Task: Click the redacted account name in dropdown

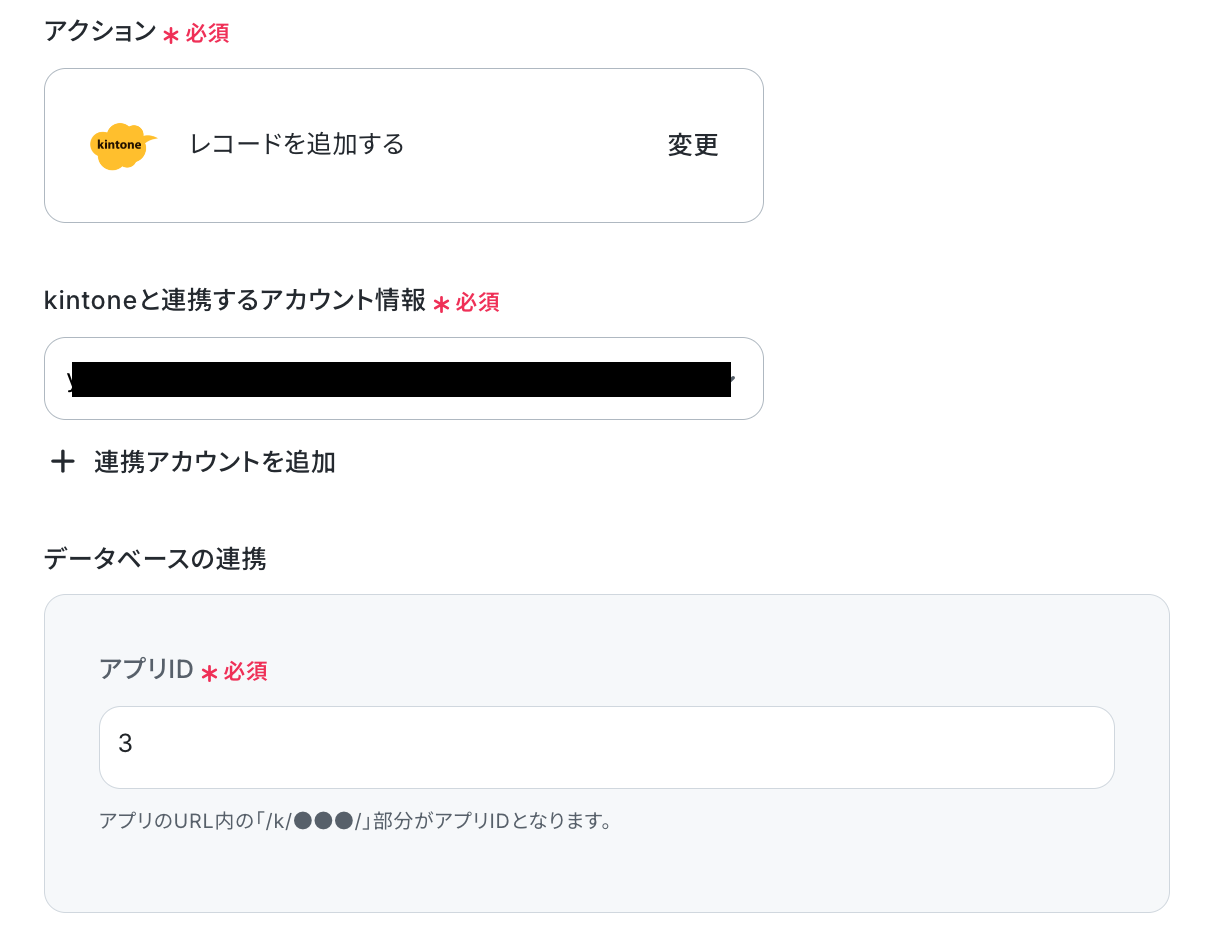Action: [401, 379]
